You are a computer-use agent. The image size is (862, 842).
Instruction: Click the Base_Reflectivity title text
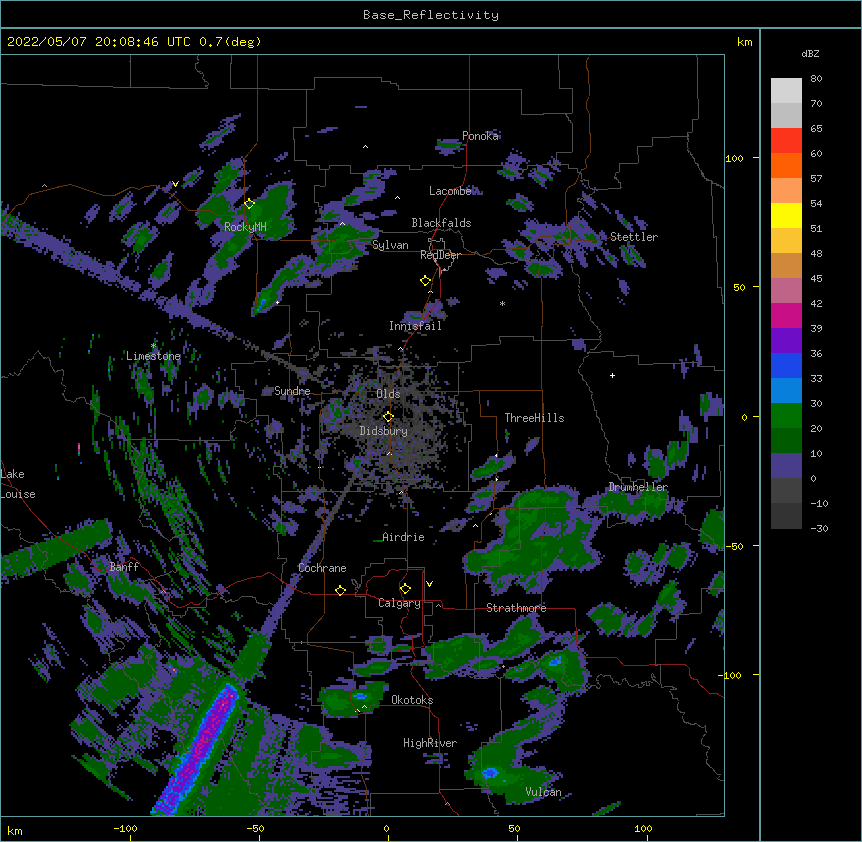431,15
